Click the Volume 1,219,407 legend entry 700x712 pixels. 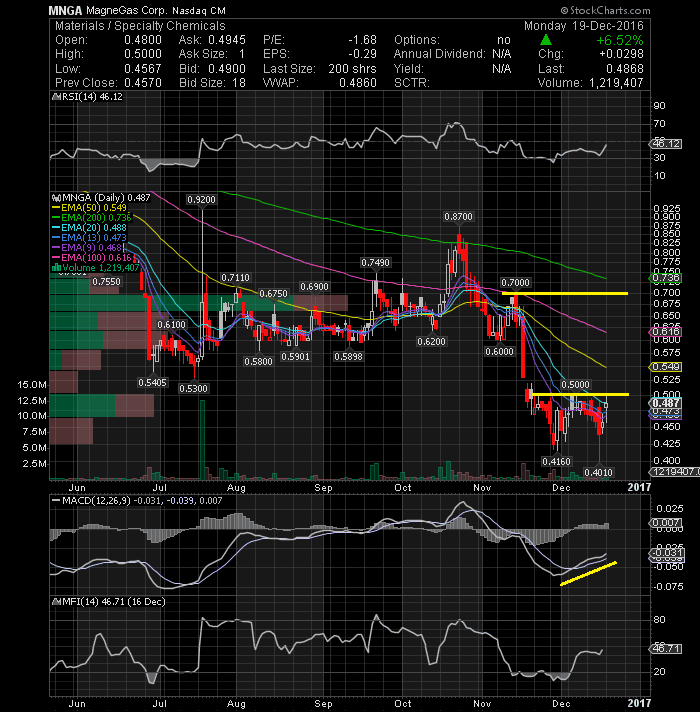(96, 267)
